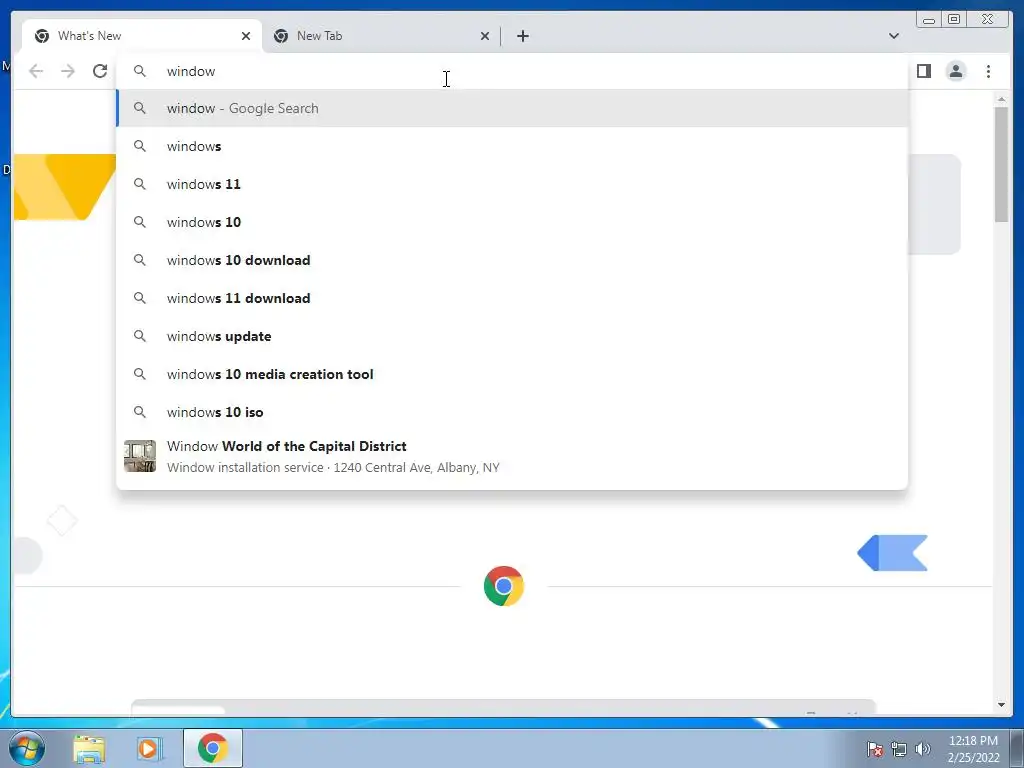Click the Chrome logo on the page
1024x768 pixels.
coord(504,586)
